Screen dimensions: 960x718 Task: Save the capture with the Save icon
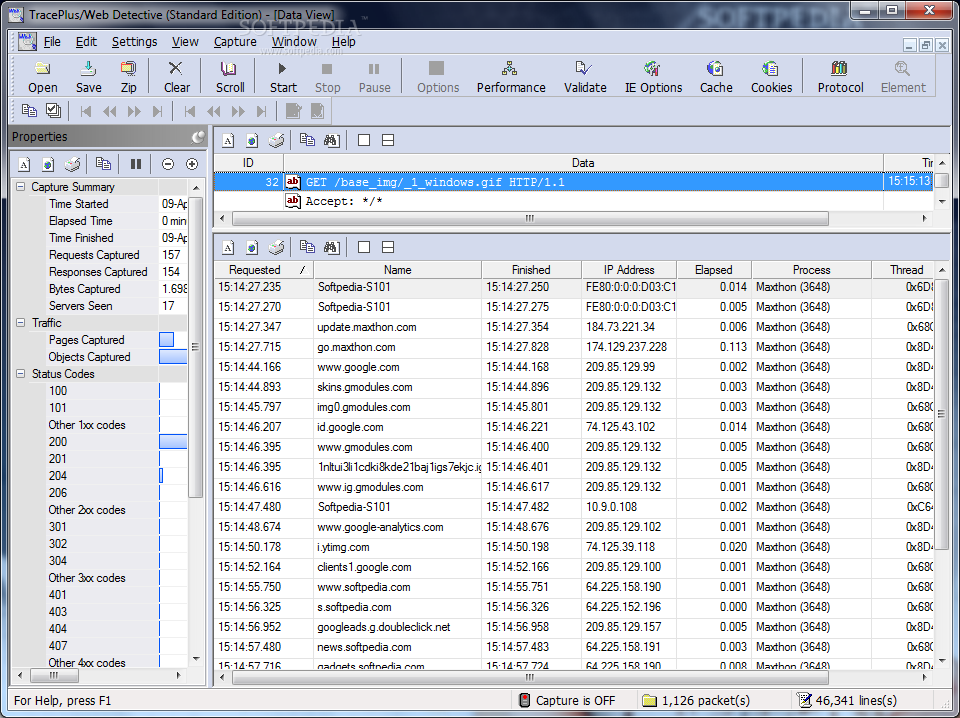click(x=89, y=77)
